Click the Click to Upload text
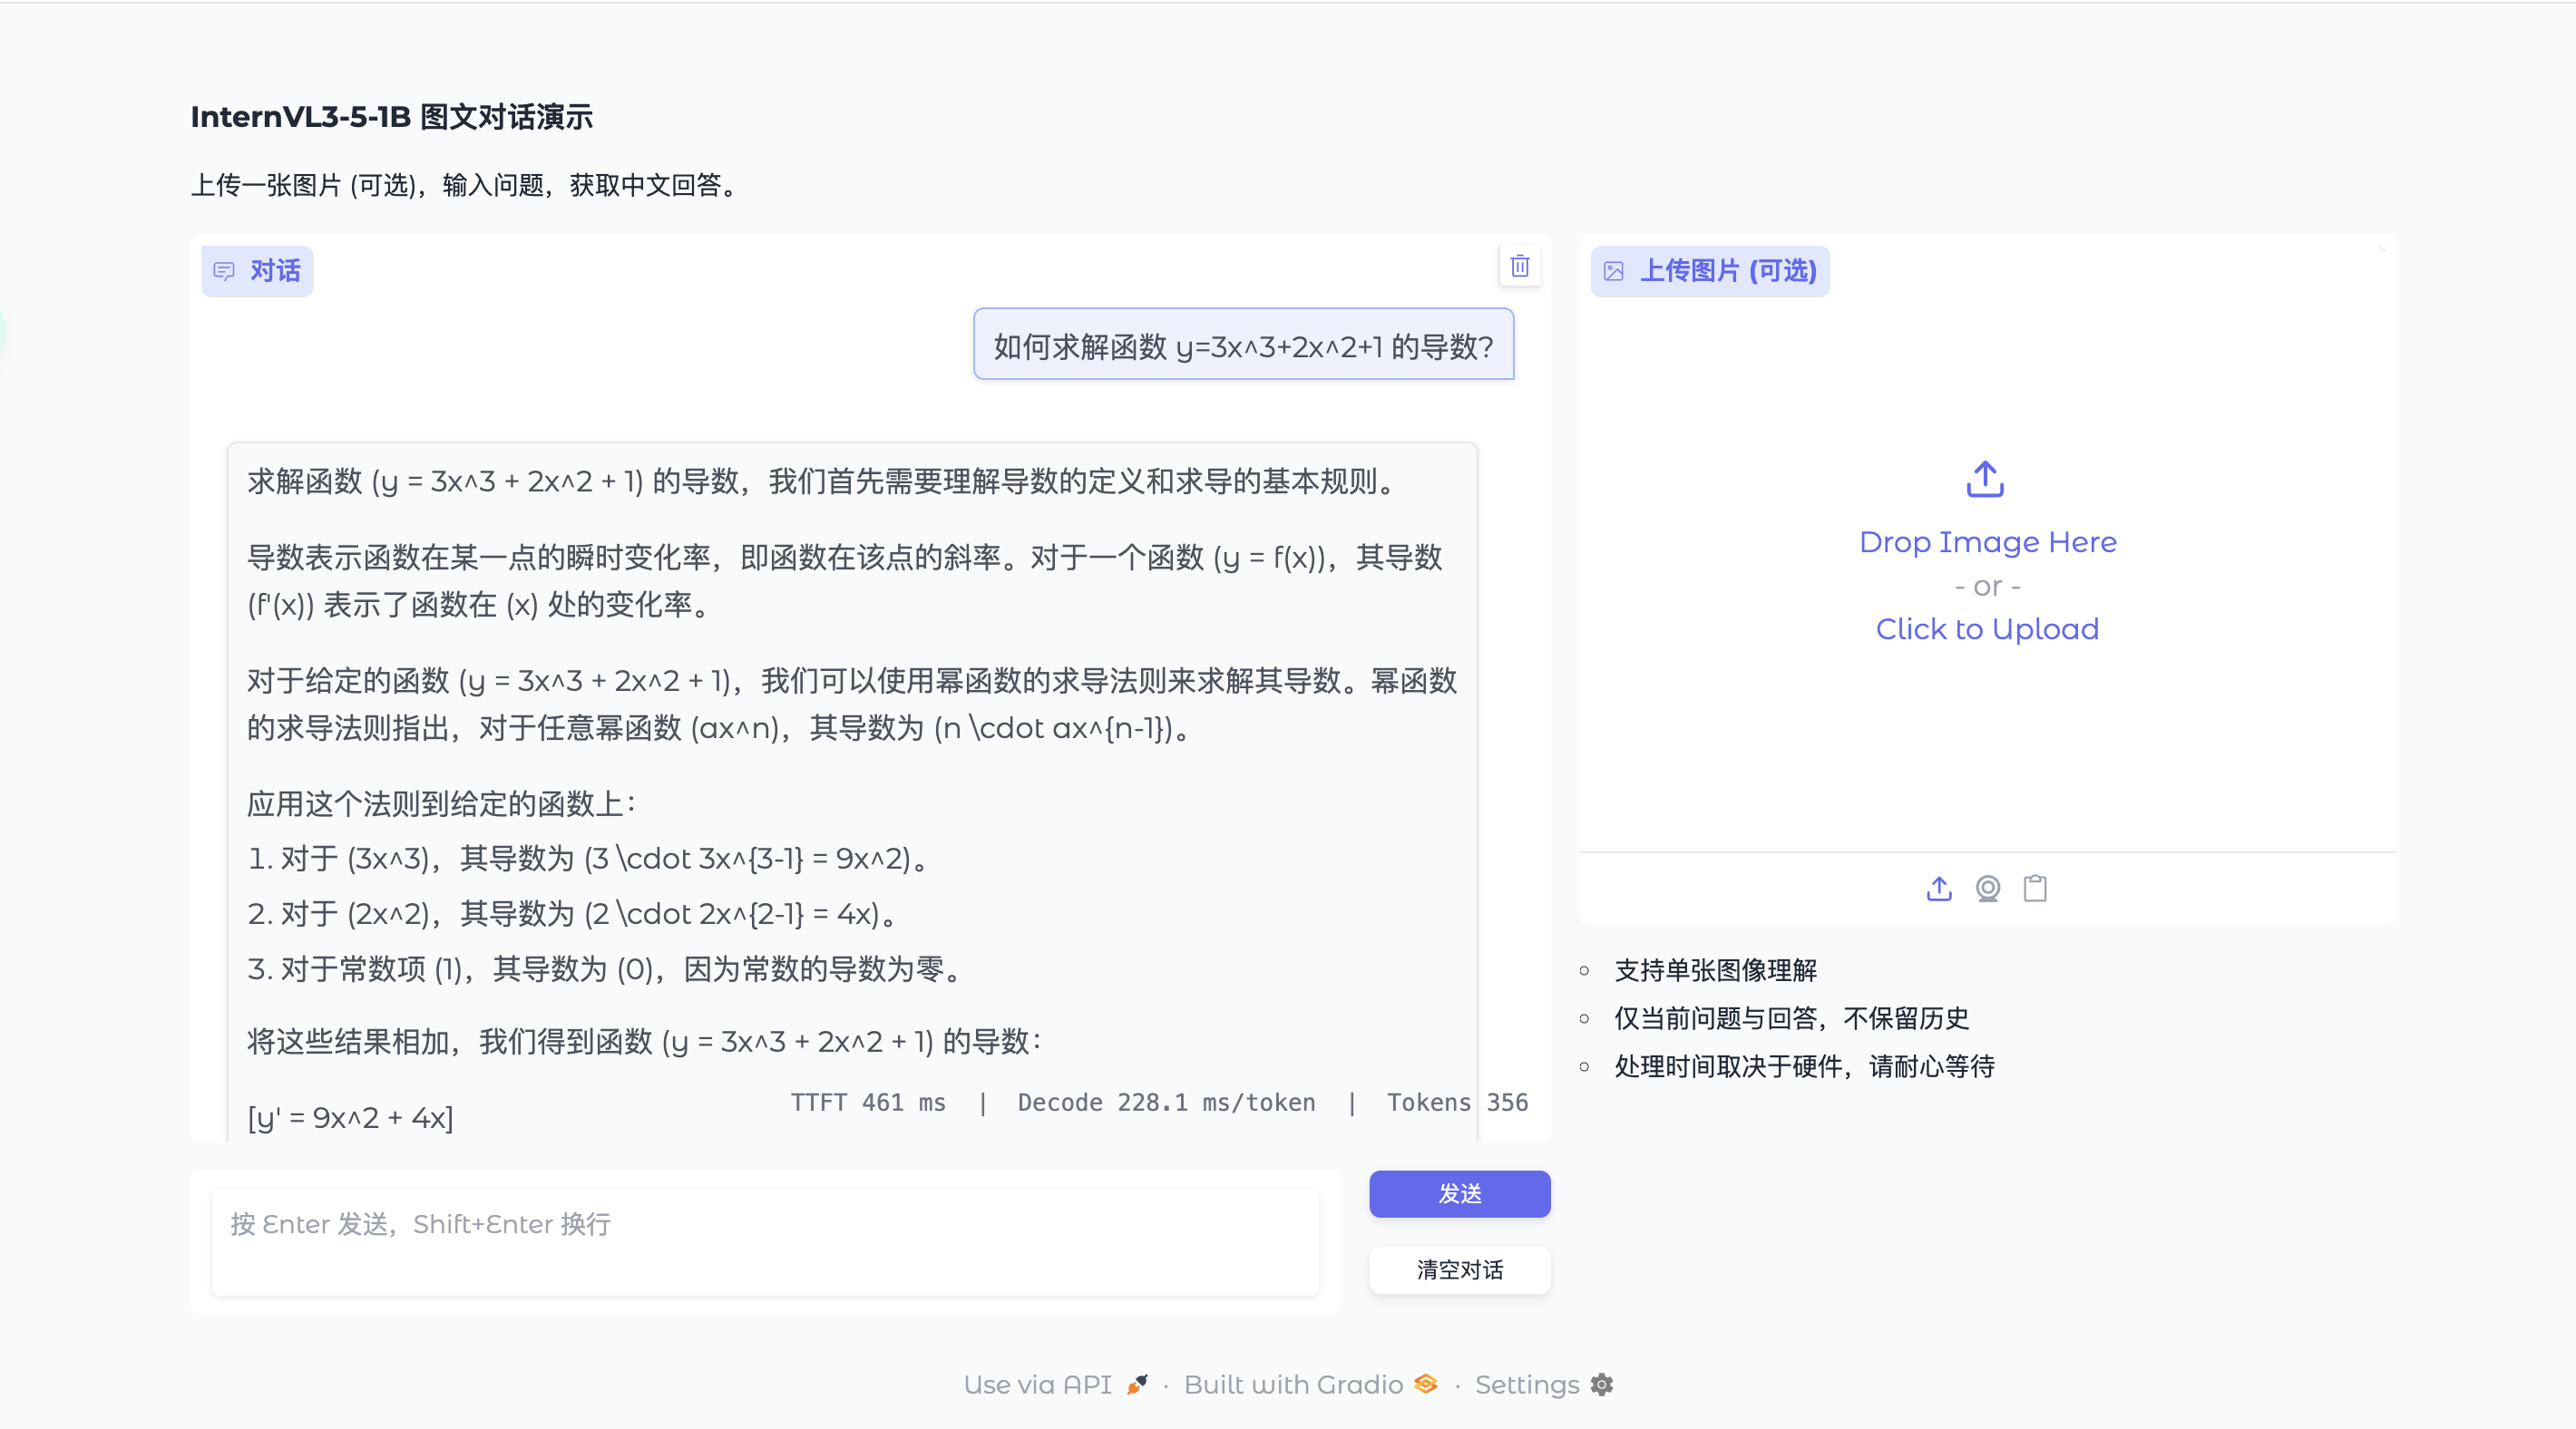The width and height of the screenshot is (2576, 1429). click(x=1987, y=629)
